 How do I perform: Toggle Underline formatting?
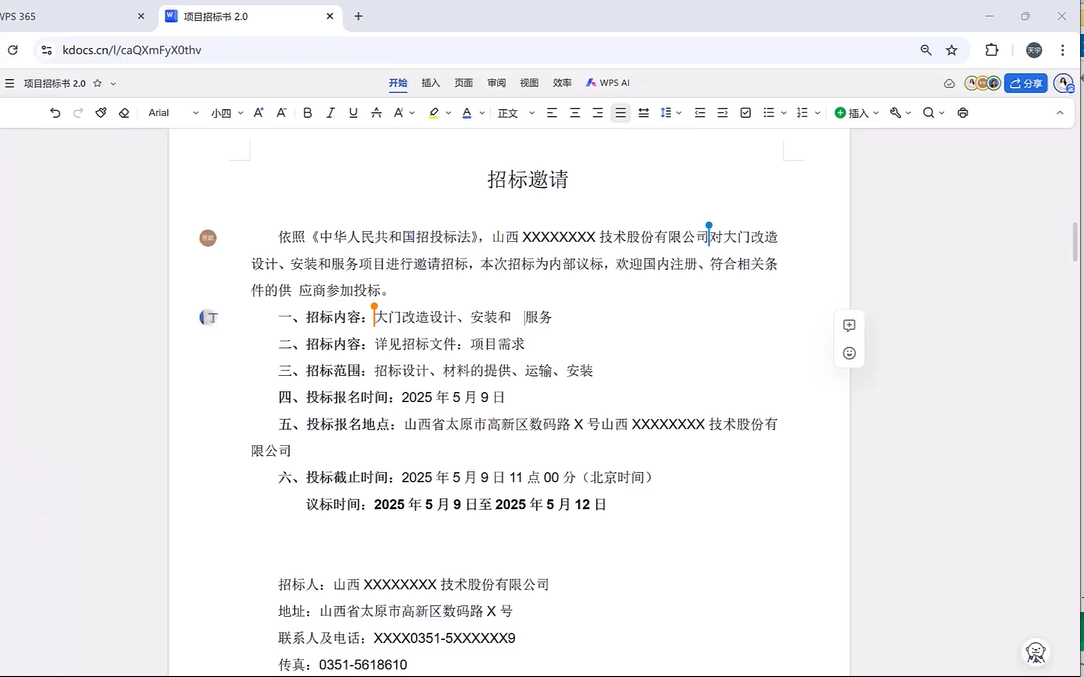pos(353,113)
